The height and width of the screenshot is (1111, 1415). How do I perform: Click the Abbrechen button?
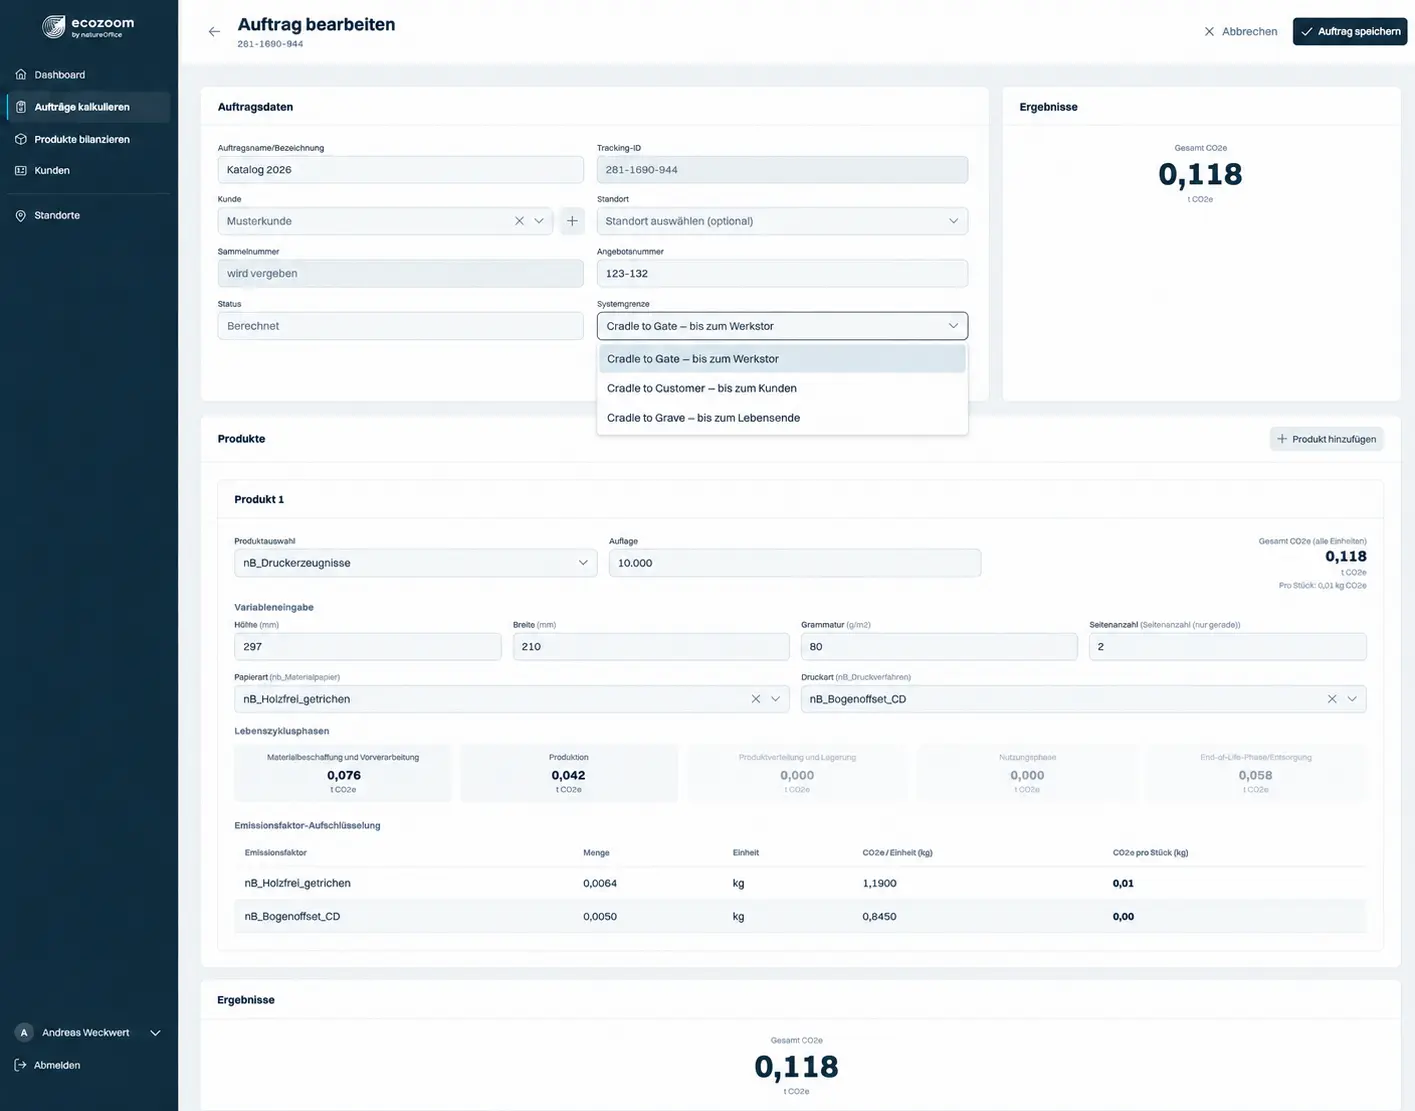[x=1240, y=32]
